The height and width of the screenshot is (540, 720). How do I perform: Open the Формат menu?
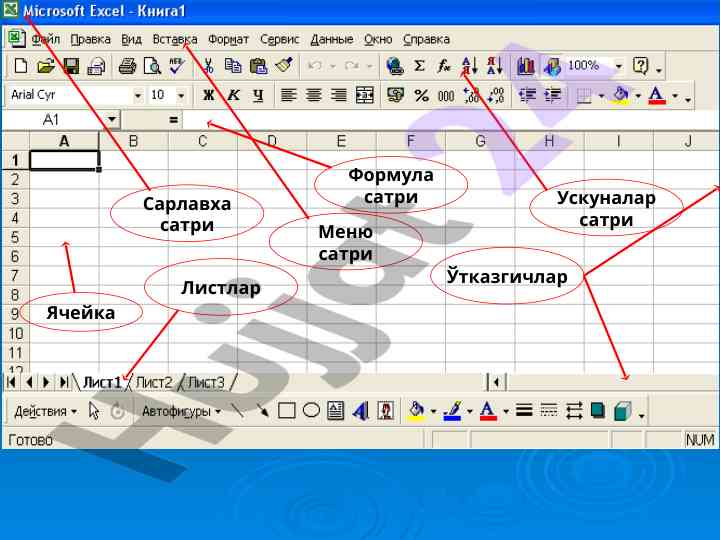[x=228, y=39]
